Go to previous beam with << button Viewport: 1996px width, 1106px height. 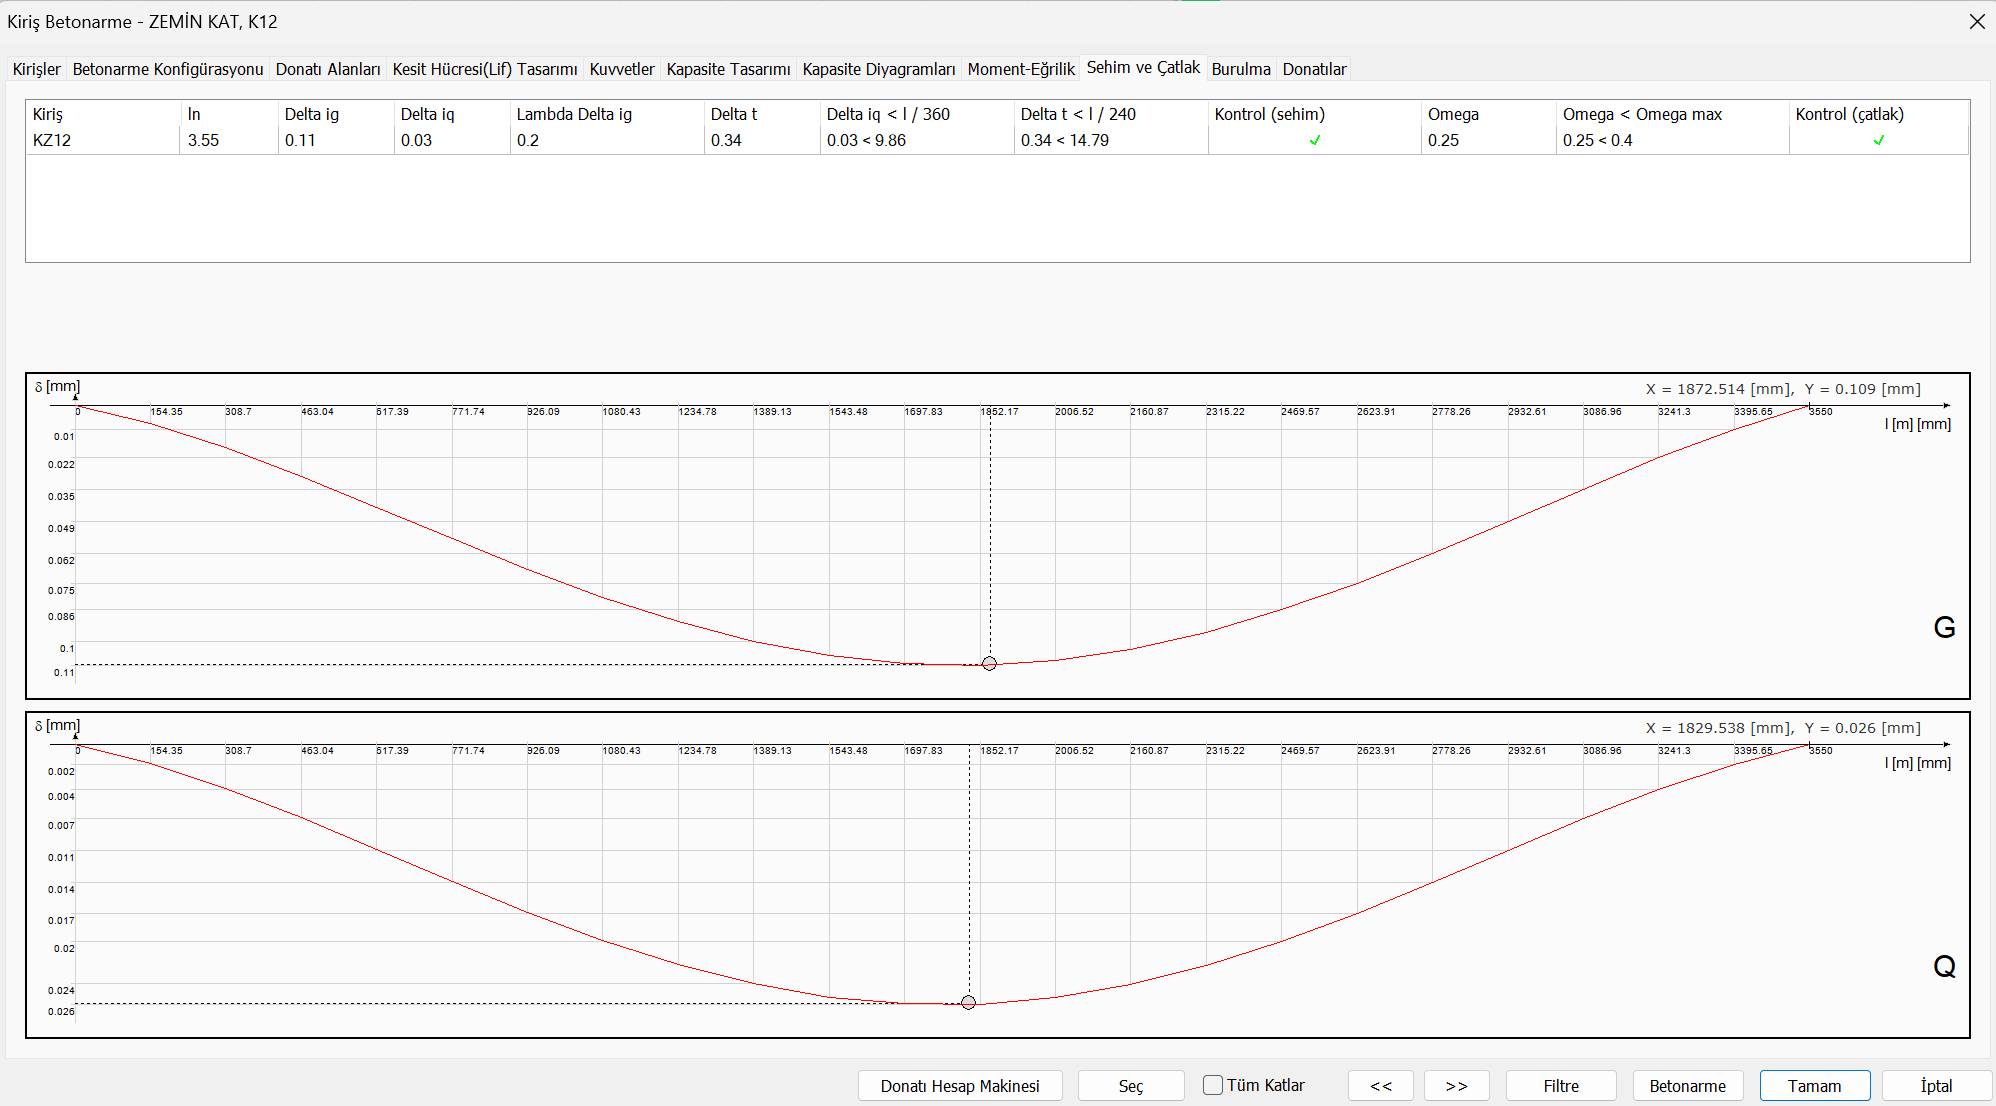[1380, 1086]
